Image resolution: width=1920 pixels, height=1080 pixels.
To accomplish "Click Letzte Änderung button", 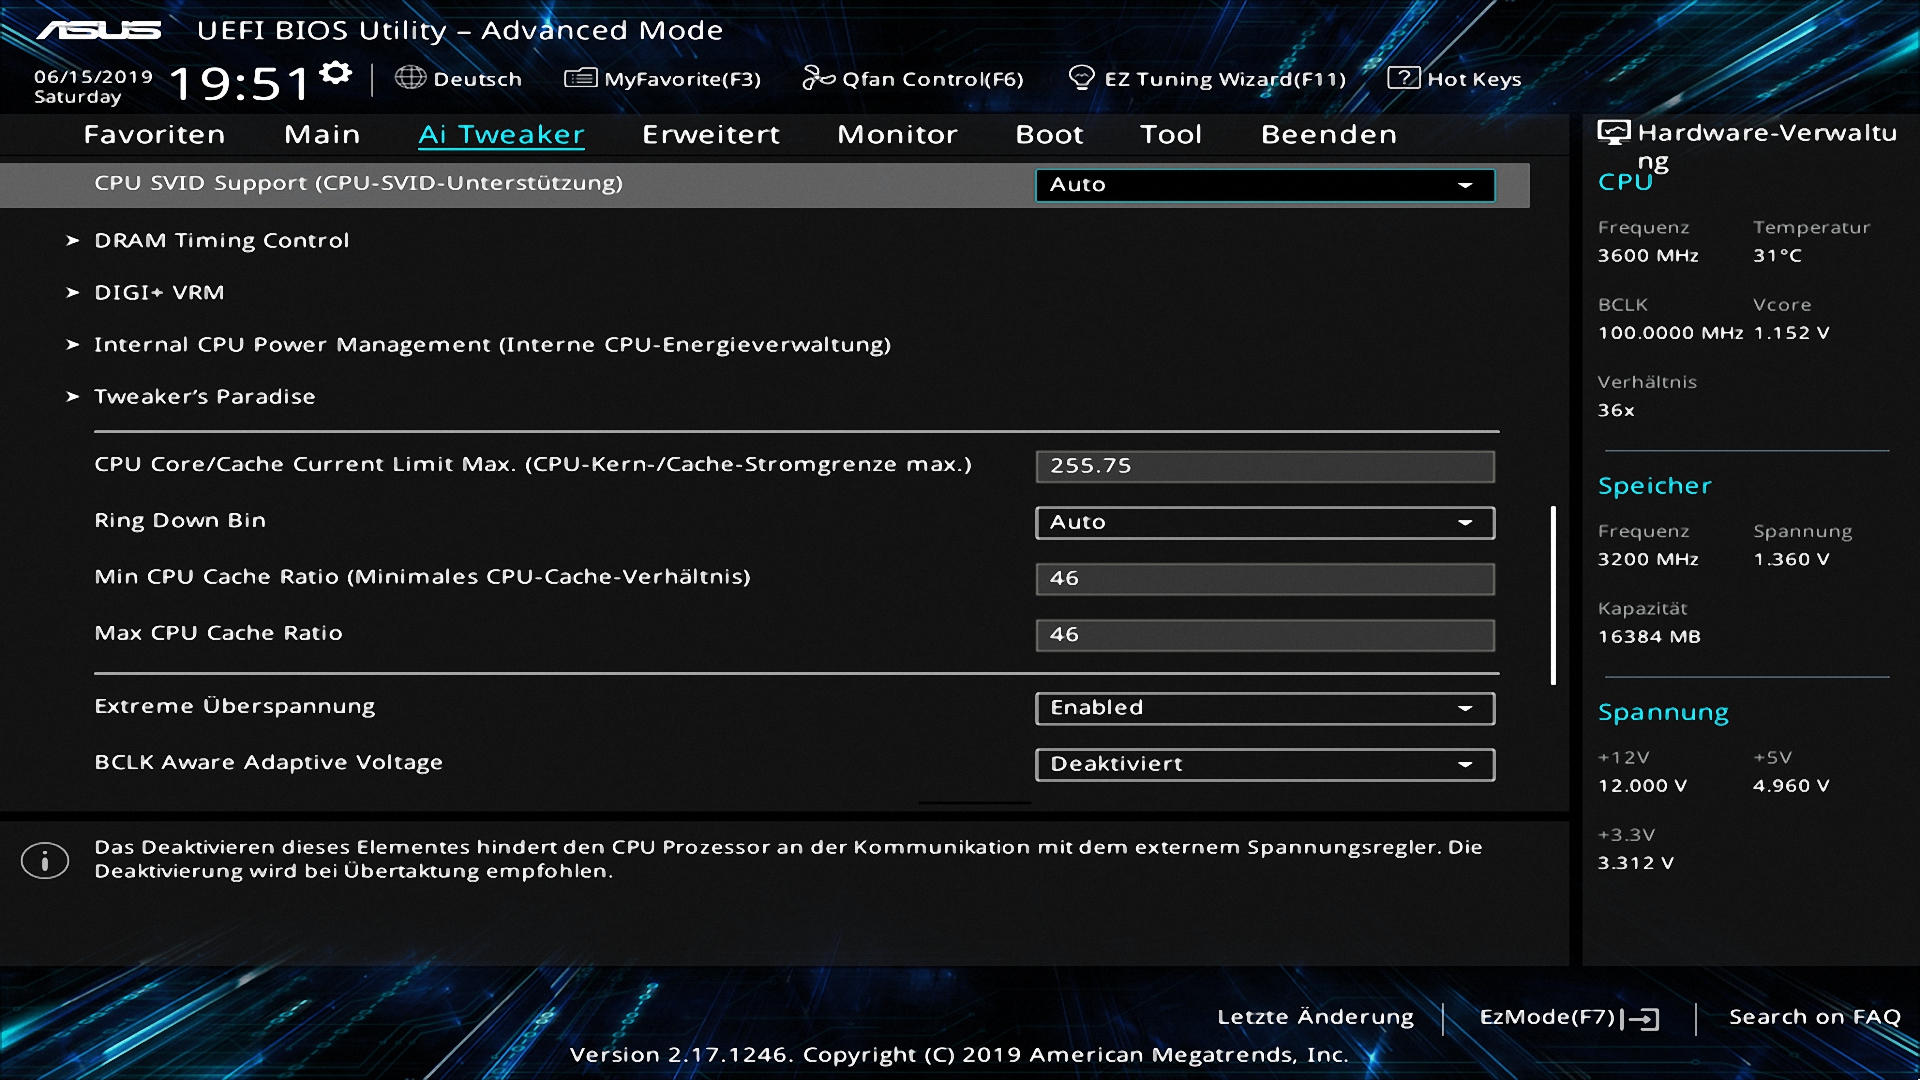I will (1315, 1017).
